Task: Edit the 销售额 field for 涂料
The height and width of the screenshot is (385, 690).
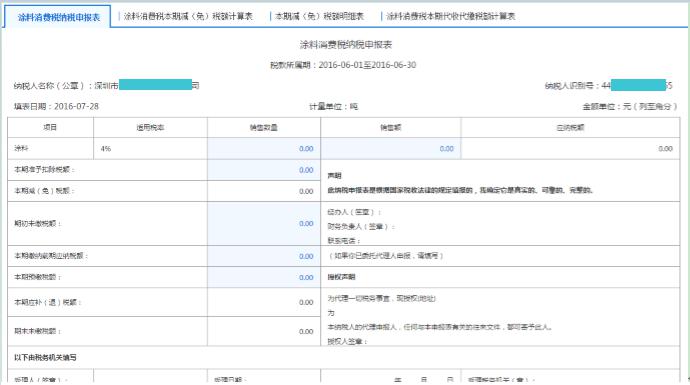Action: (391, 149)
